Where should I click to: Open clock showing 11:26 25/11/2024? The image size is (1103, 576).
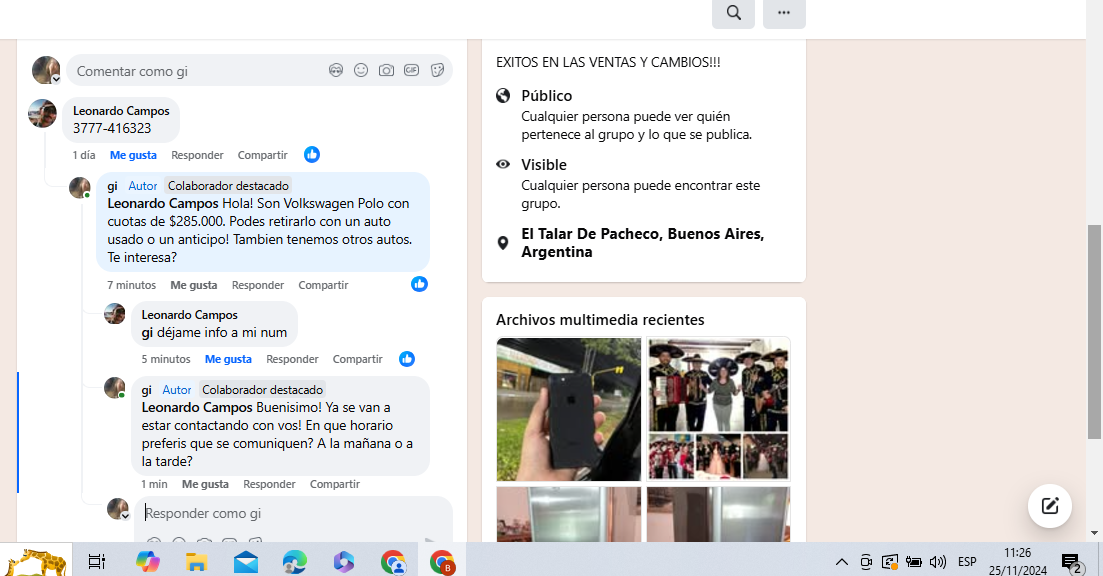click(1017, 561)
